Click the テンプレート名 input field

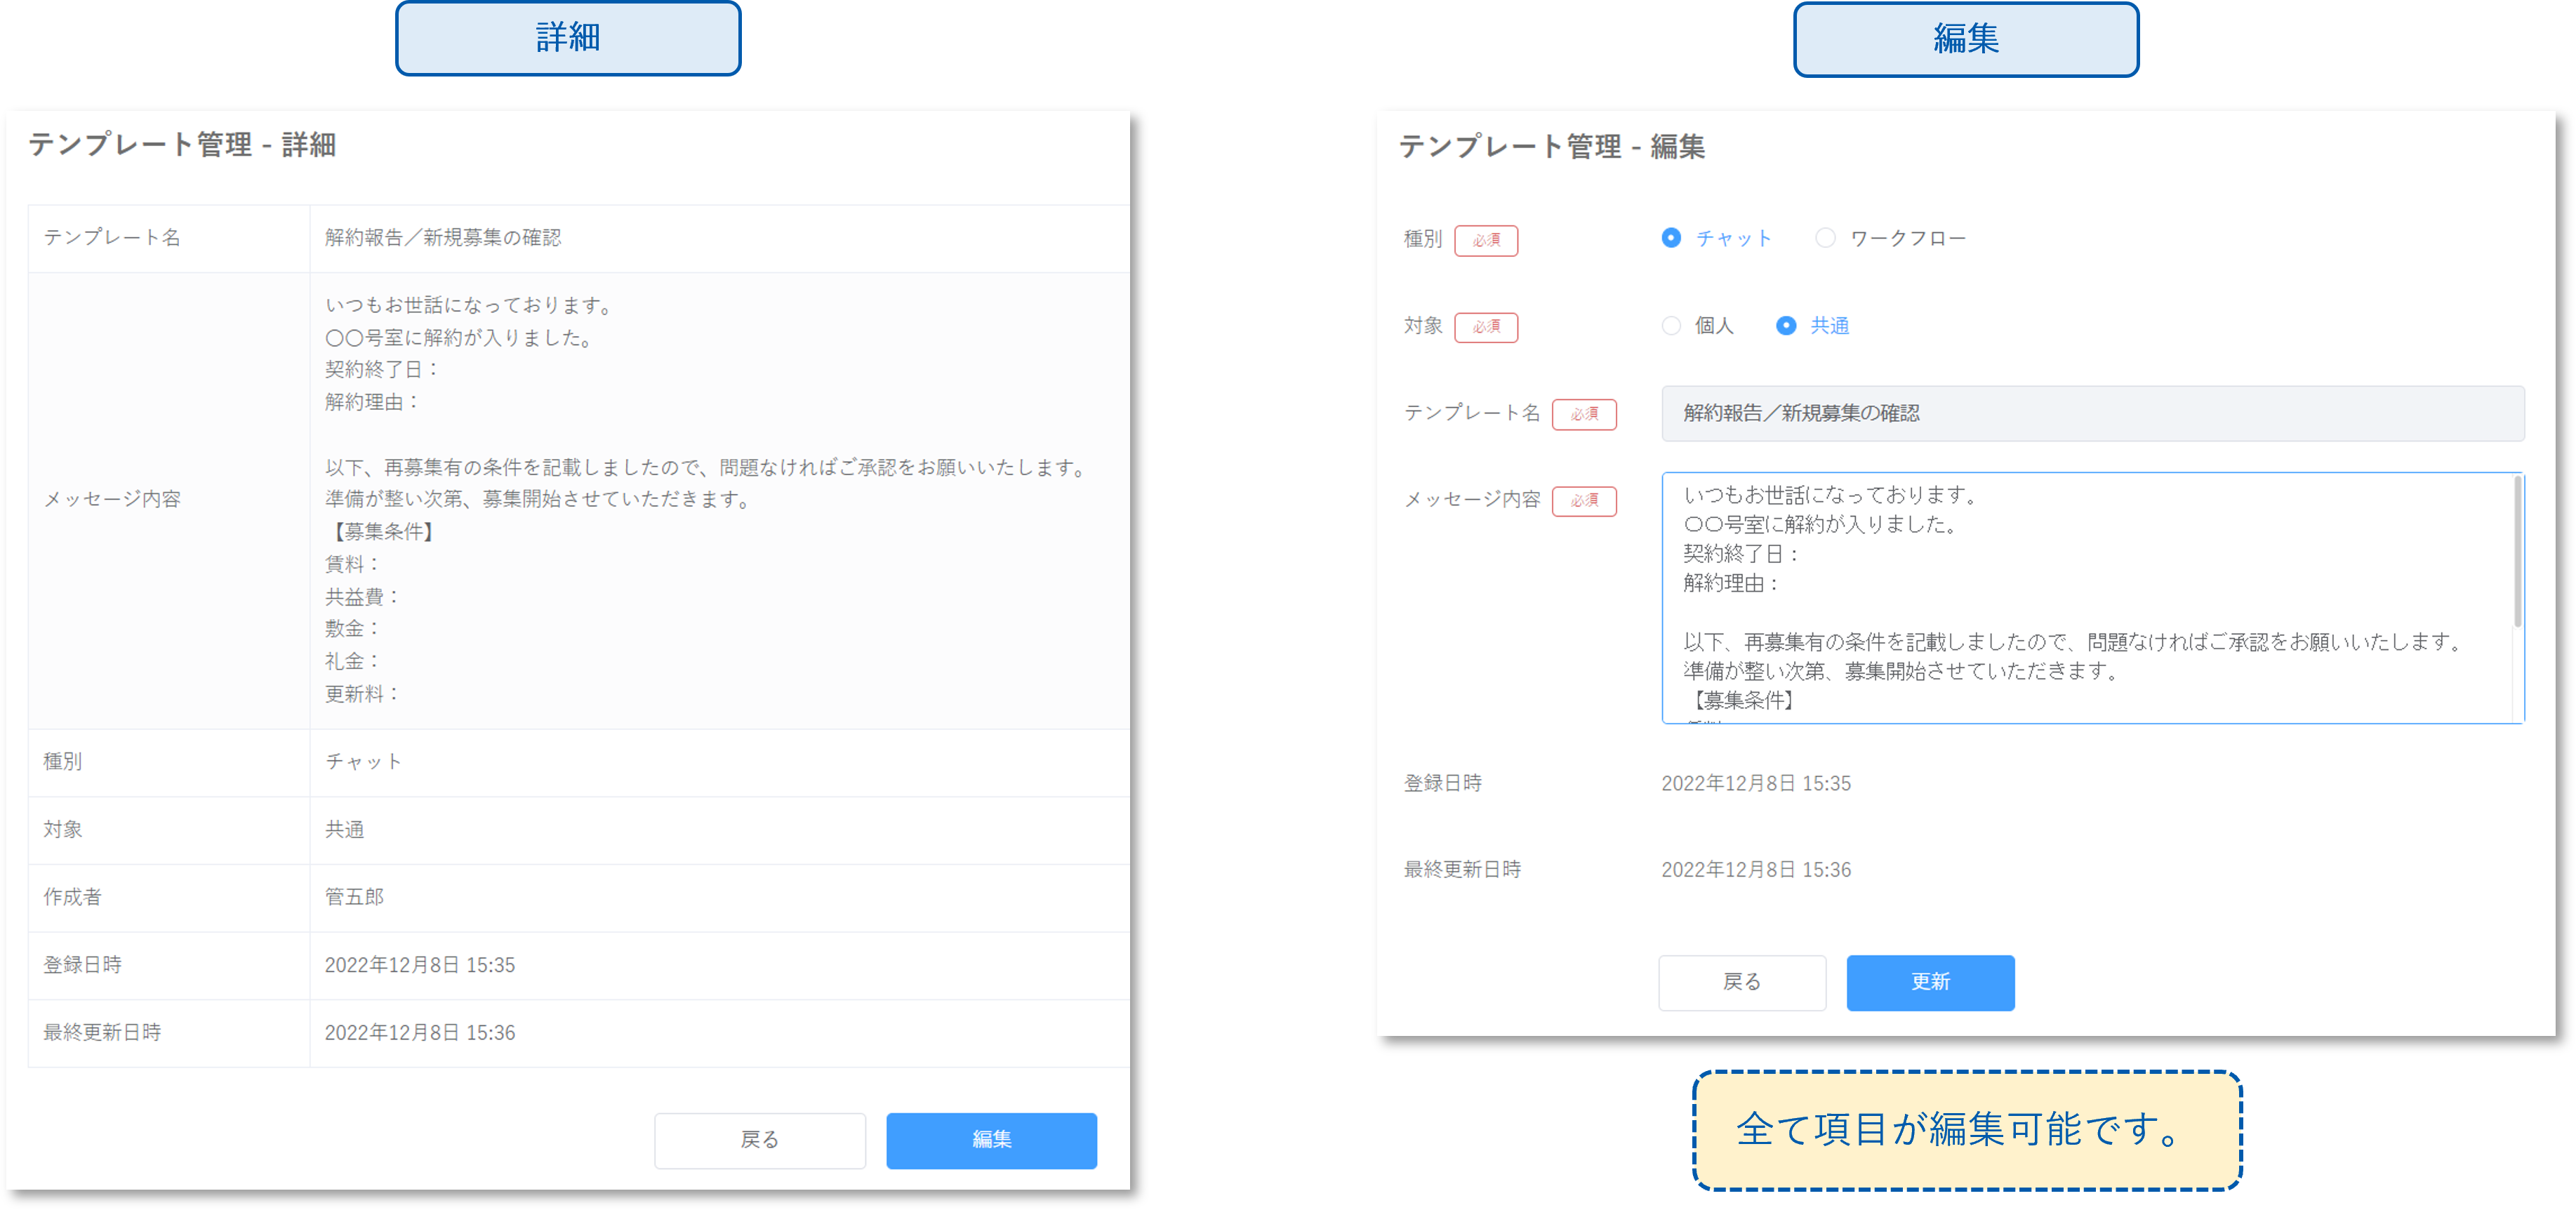click(2092, 413)
